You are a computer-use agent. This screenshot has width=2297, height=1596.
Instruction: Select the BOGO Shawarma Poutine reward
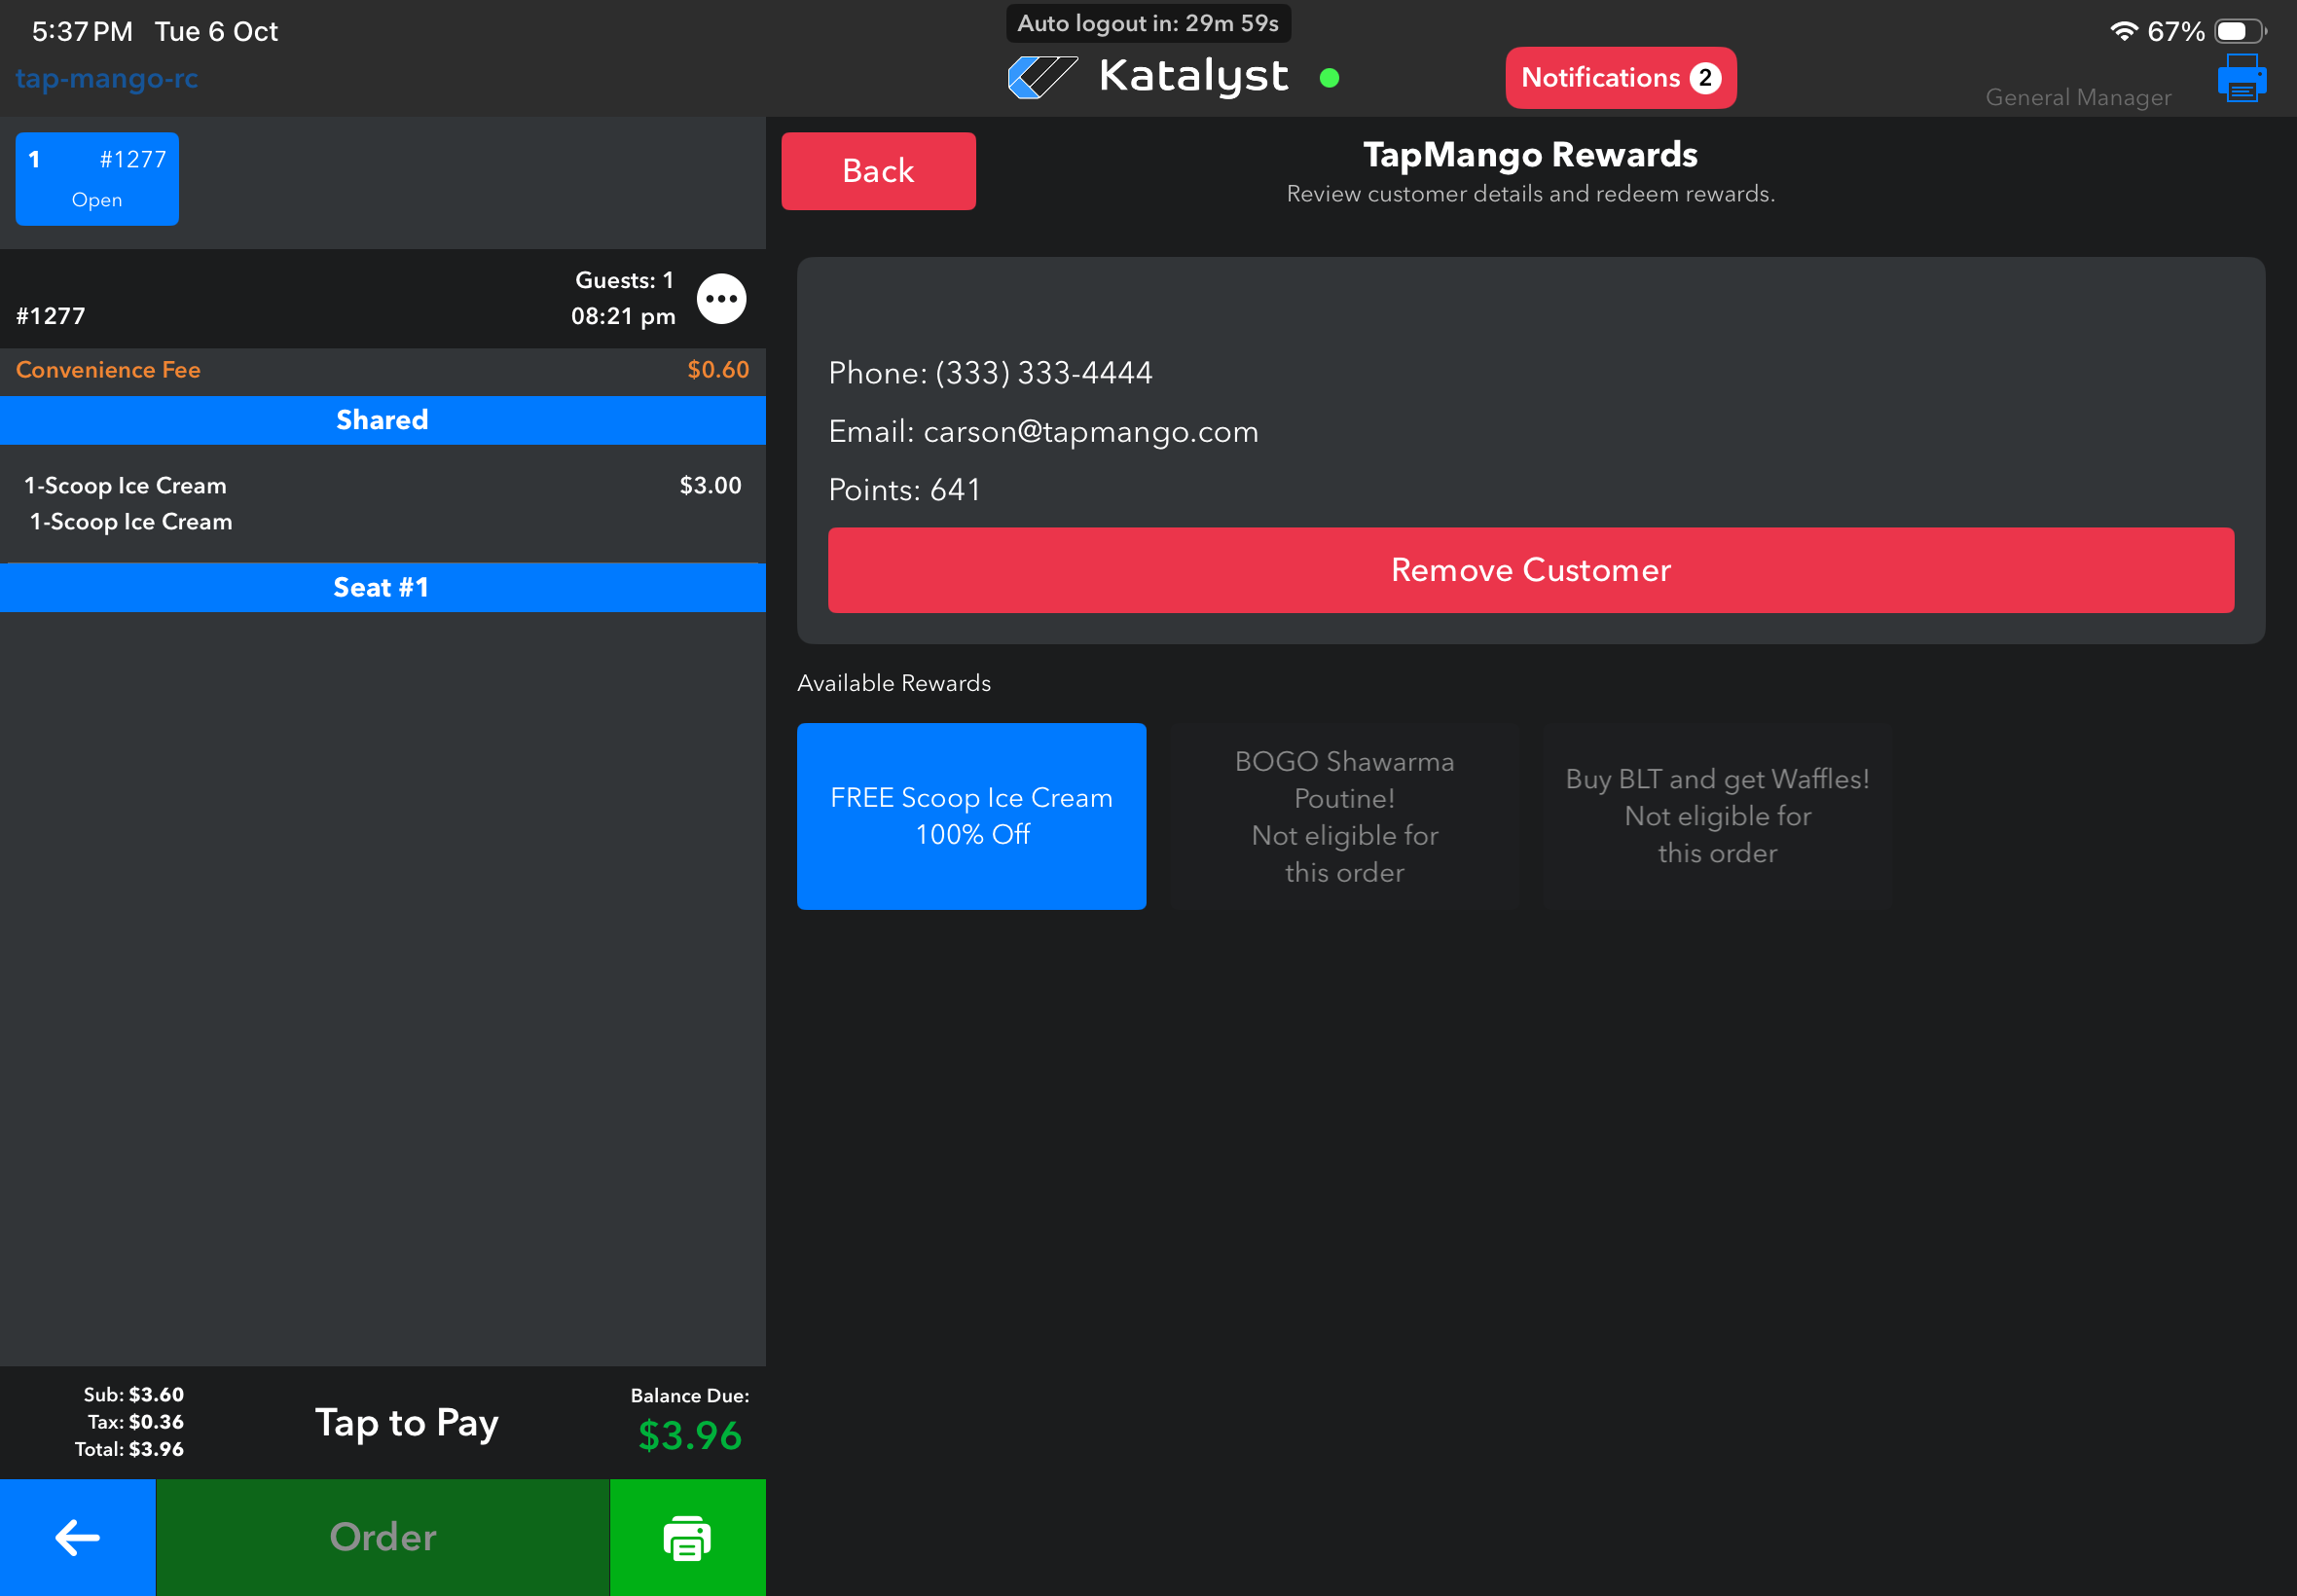coord(1345,816)
